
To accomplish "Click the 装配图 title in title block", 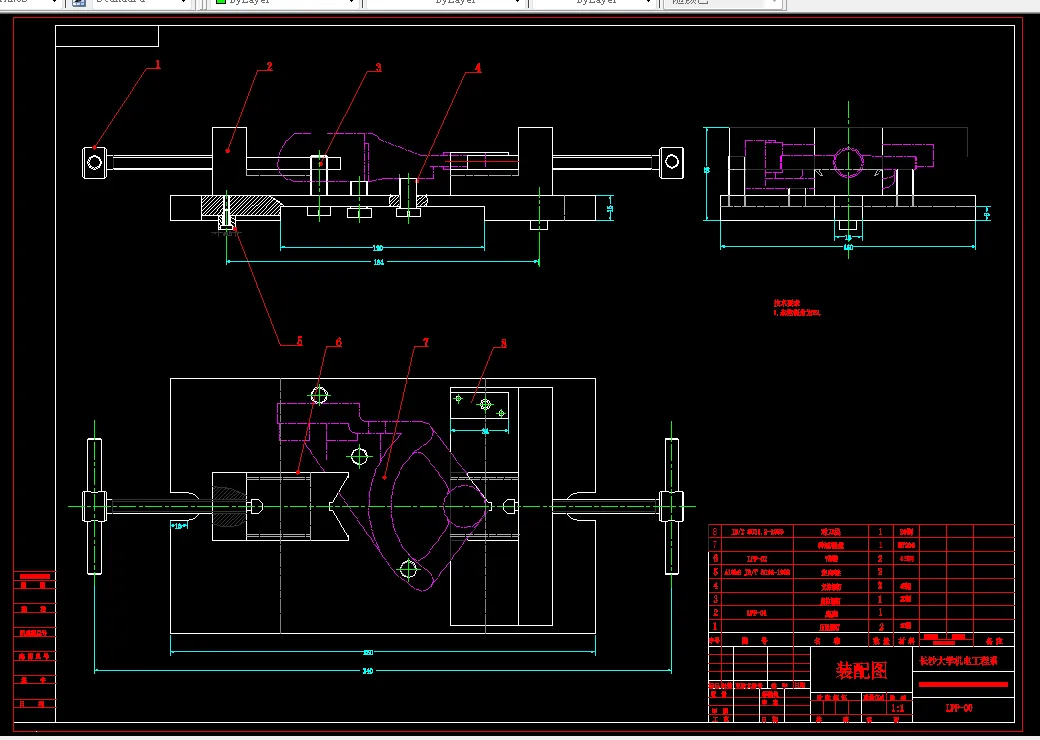I will (x=861, y=670).
